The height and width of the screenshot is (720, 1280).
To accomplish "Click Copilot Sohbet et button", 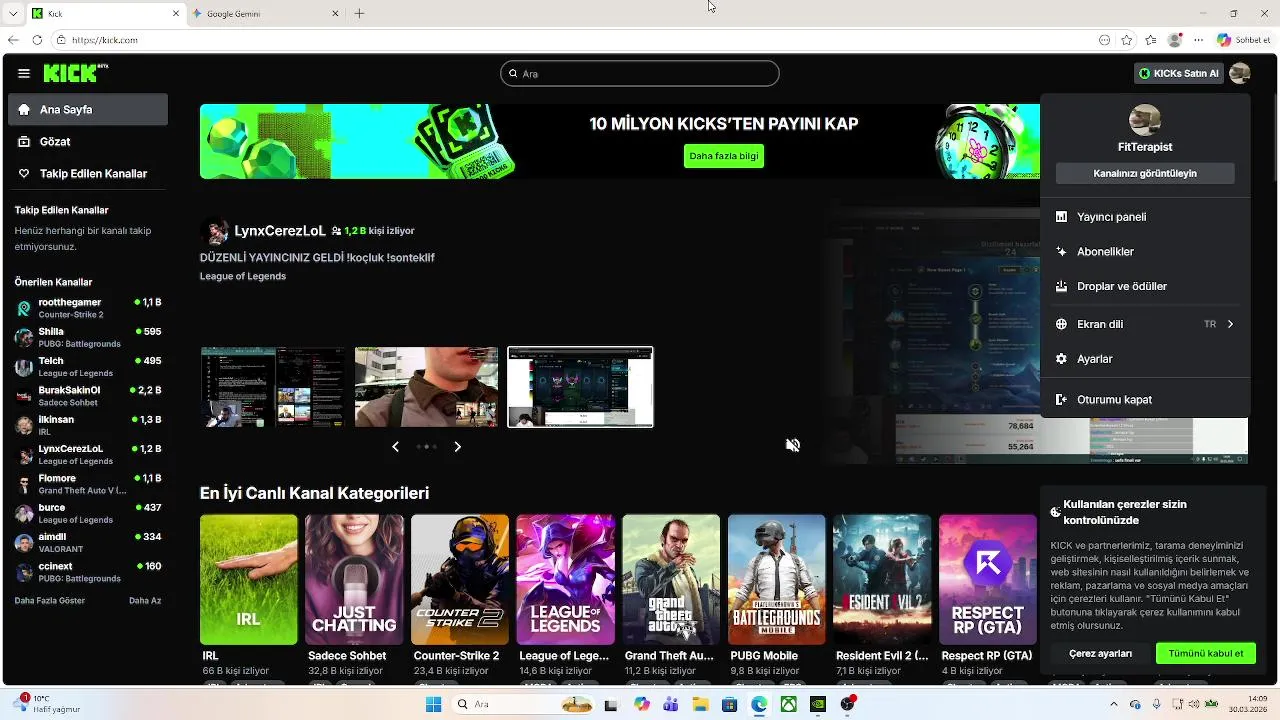I will [x=1244, y=40].
